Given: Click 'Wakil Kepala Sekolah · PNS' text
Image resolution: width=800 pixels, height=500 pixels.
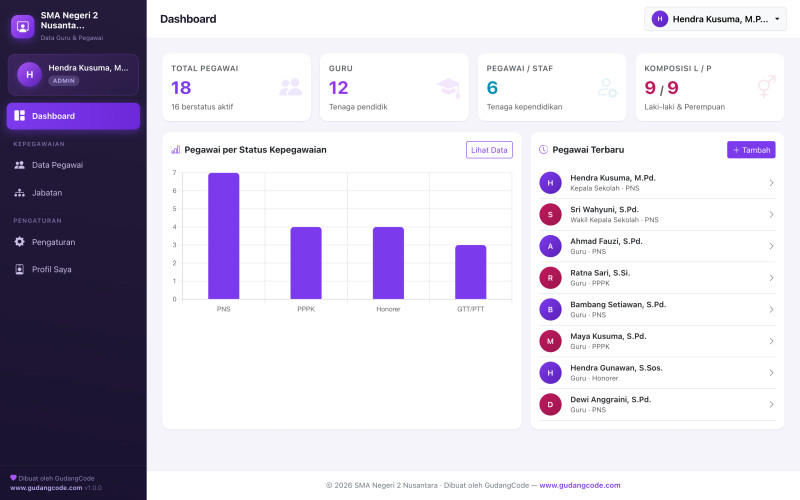Looking at the screenshot, I should [614, 220].
